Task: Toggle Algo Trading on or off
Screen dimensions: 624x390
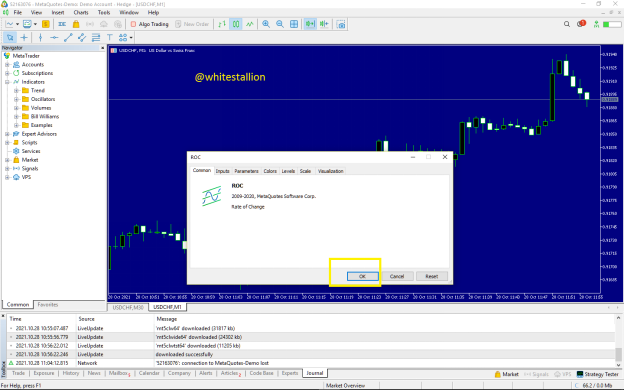Action: 150,24
